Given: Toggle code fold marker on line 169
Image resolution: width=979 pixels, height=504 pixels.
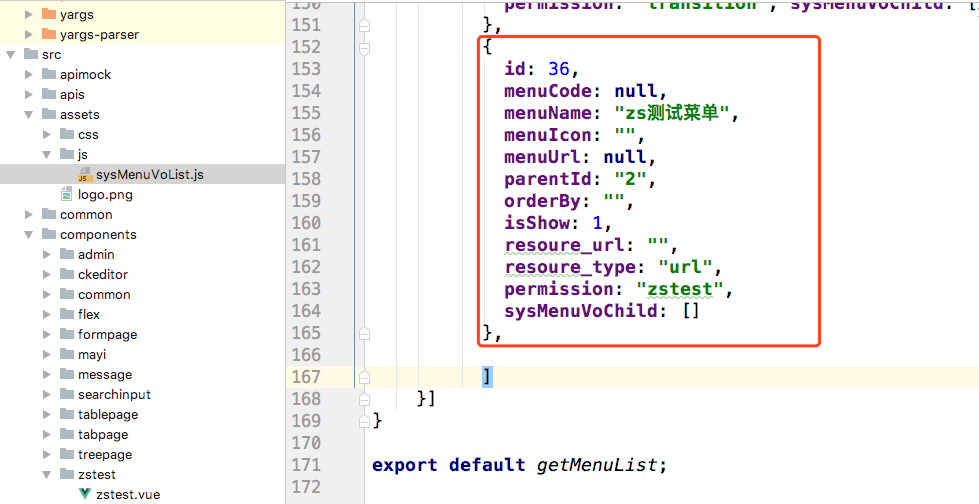Looking at the screenshot, I should click(x=365, y=422).
